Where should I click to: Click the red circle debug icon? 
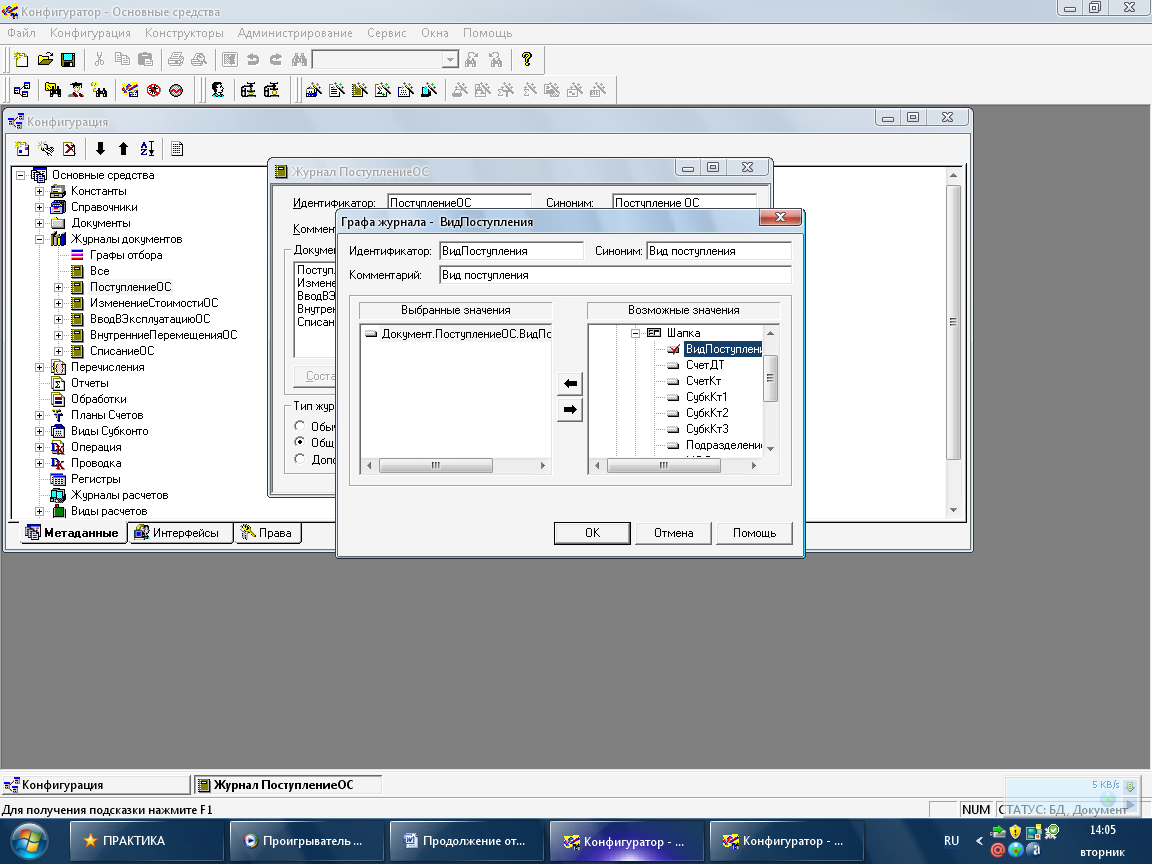[154, 90]
